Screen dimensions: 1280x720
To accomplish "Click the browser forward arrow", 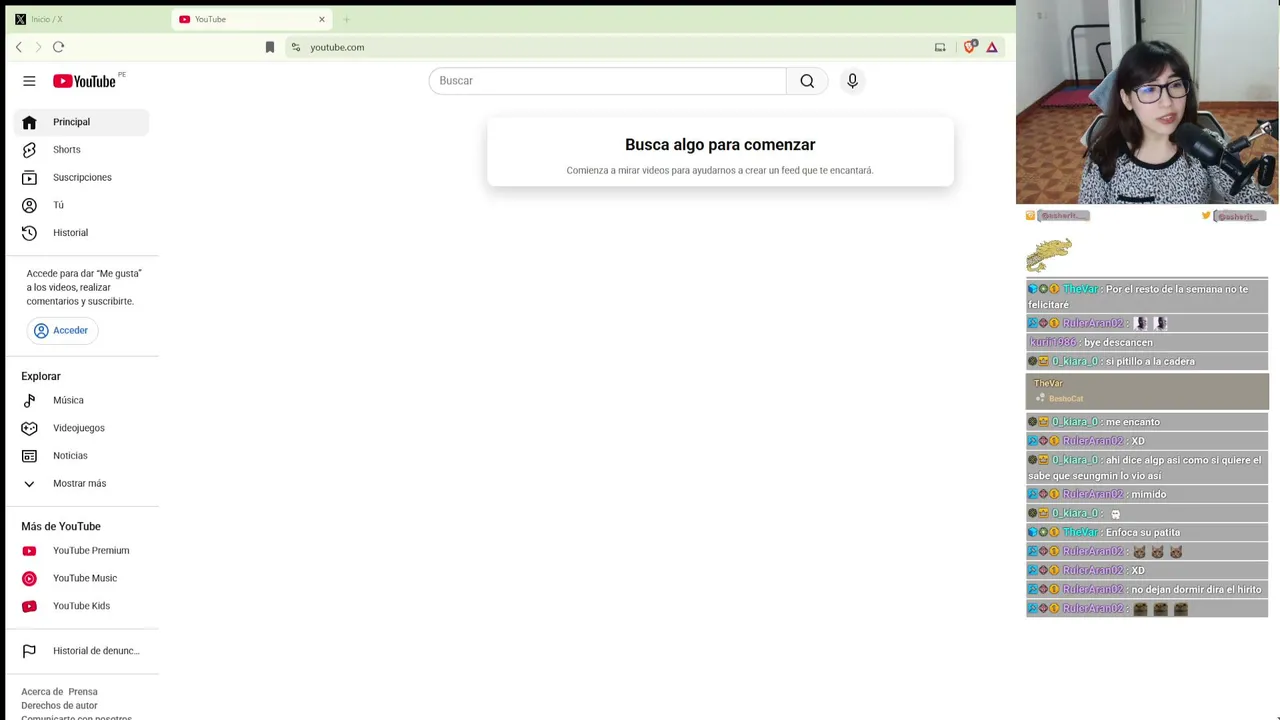I will coord(39,47).
